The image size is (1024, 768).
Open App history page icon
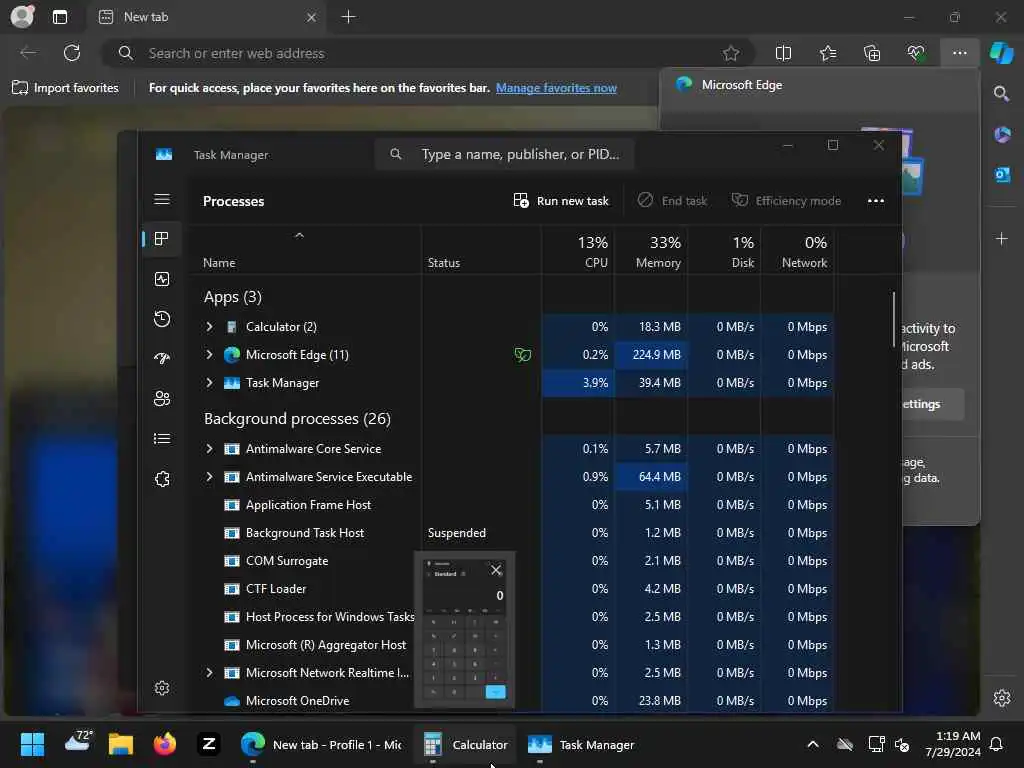click(x=162, y=319)
